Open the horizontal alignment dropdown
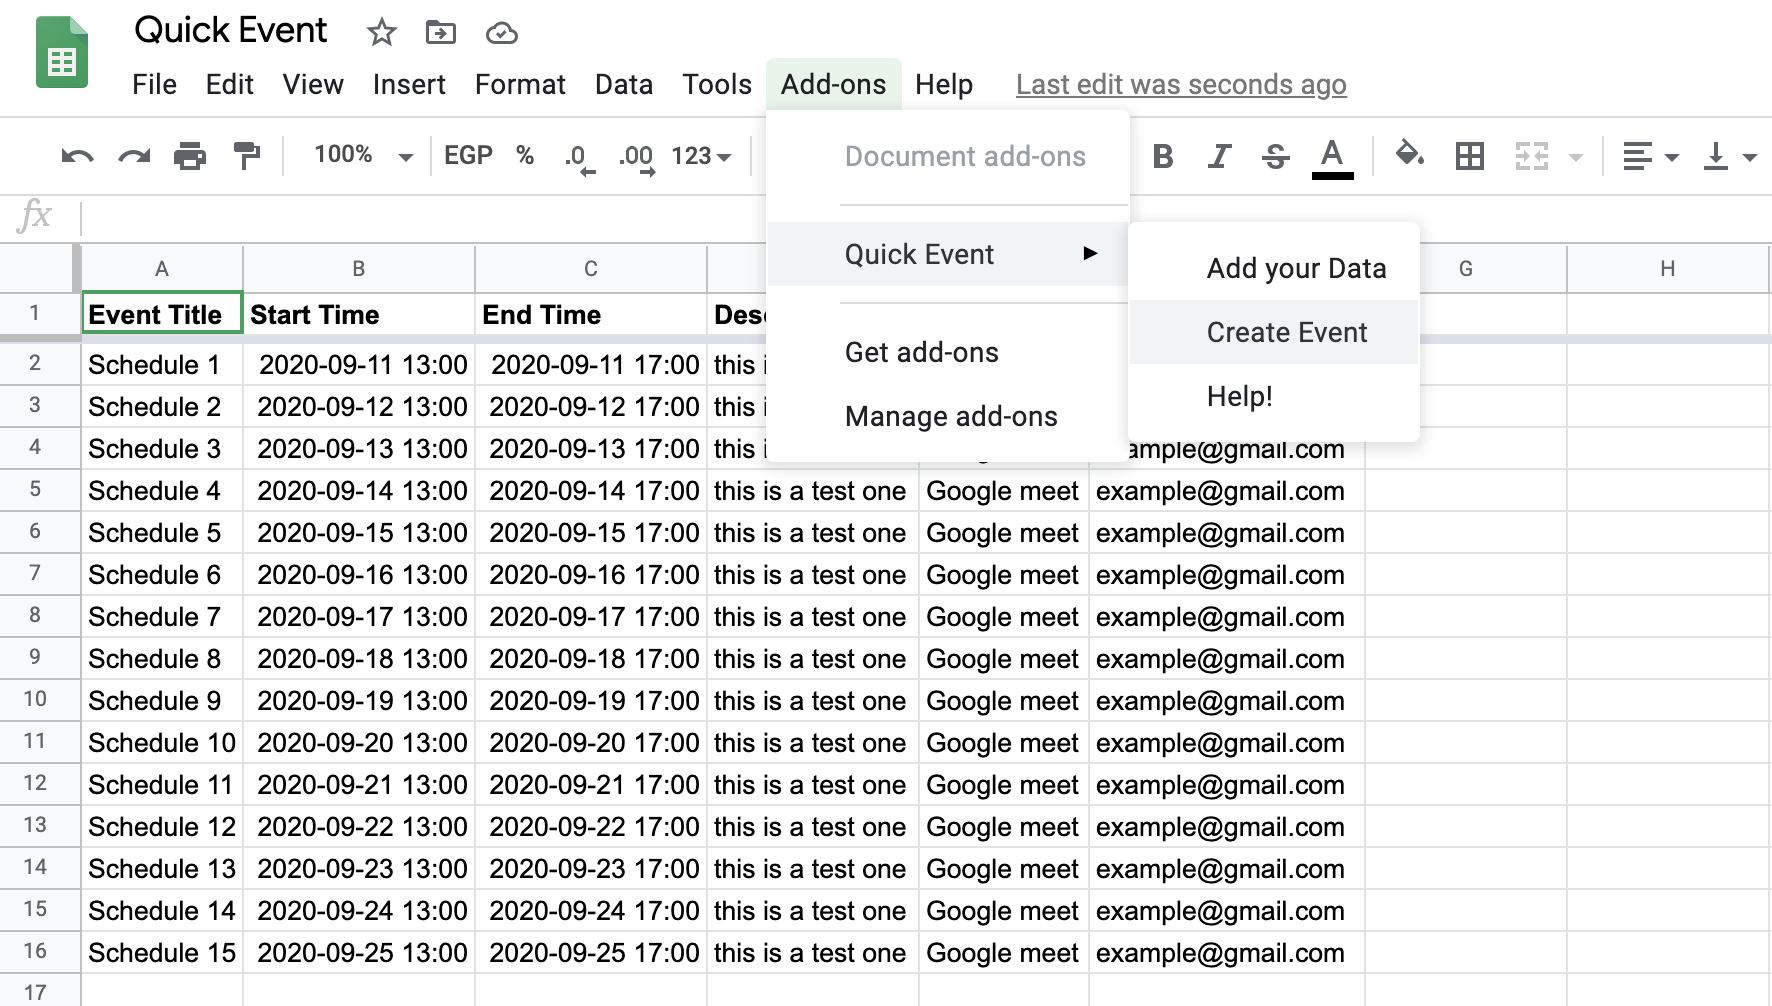This screenshot has height=1006, width=1772. tap(1648, 155)
